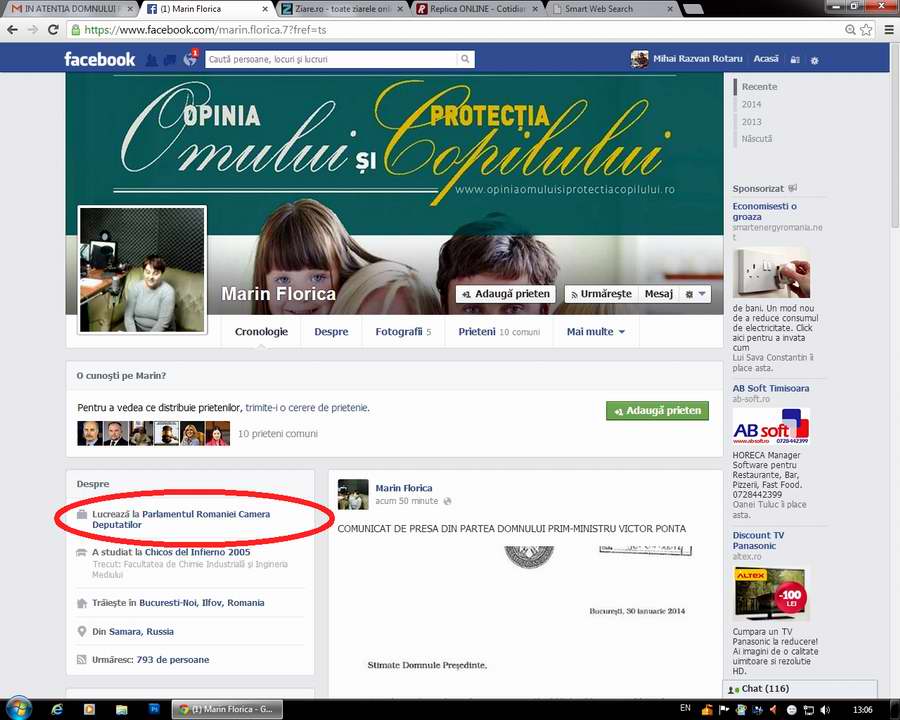The image size is (900, 720).
Task: Click Acasă in header
Action: [x=766, y=59]
